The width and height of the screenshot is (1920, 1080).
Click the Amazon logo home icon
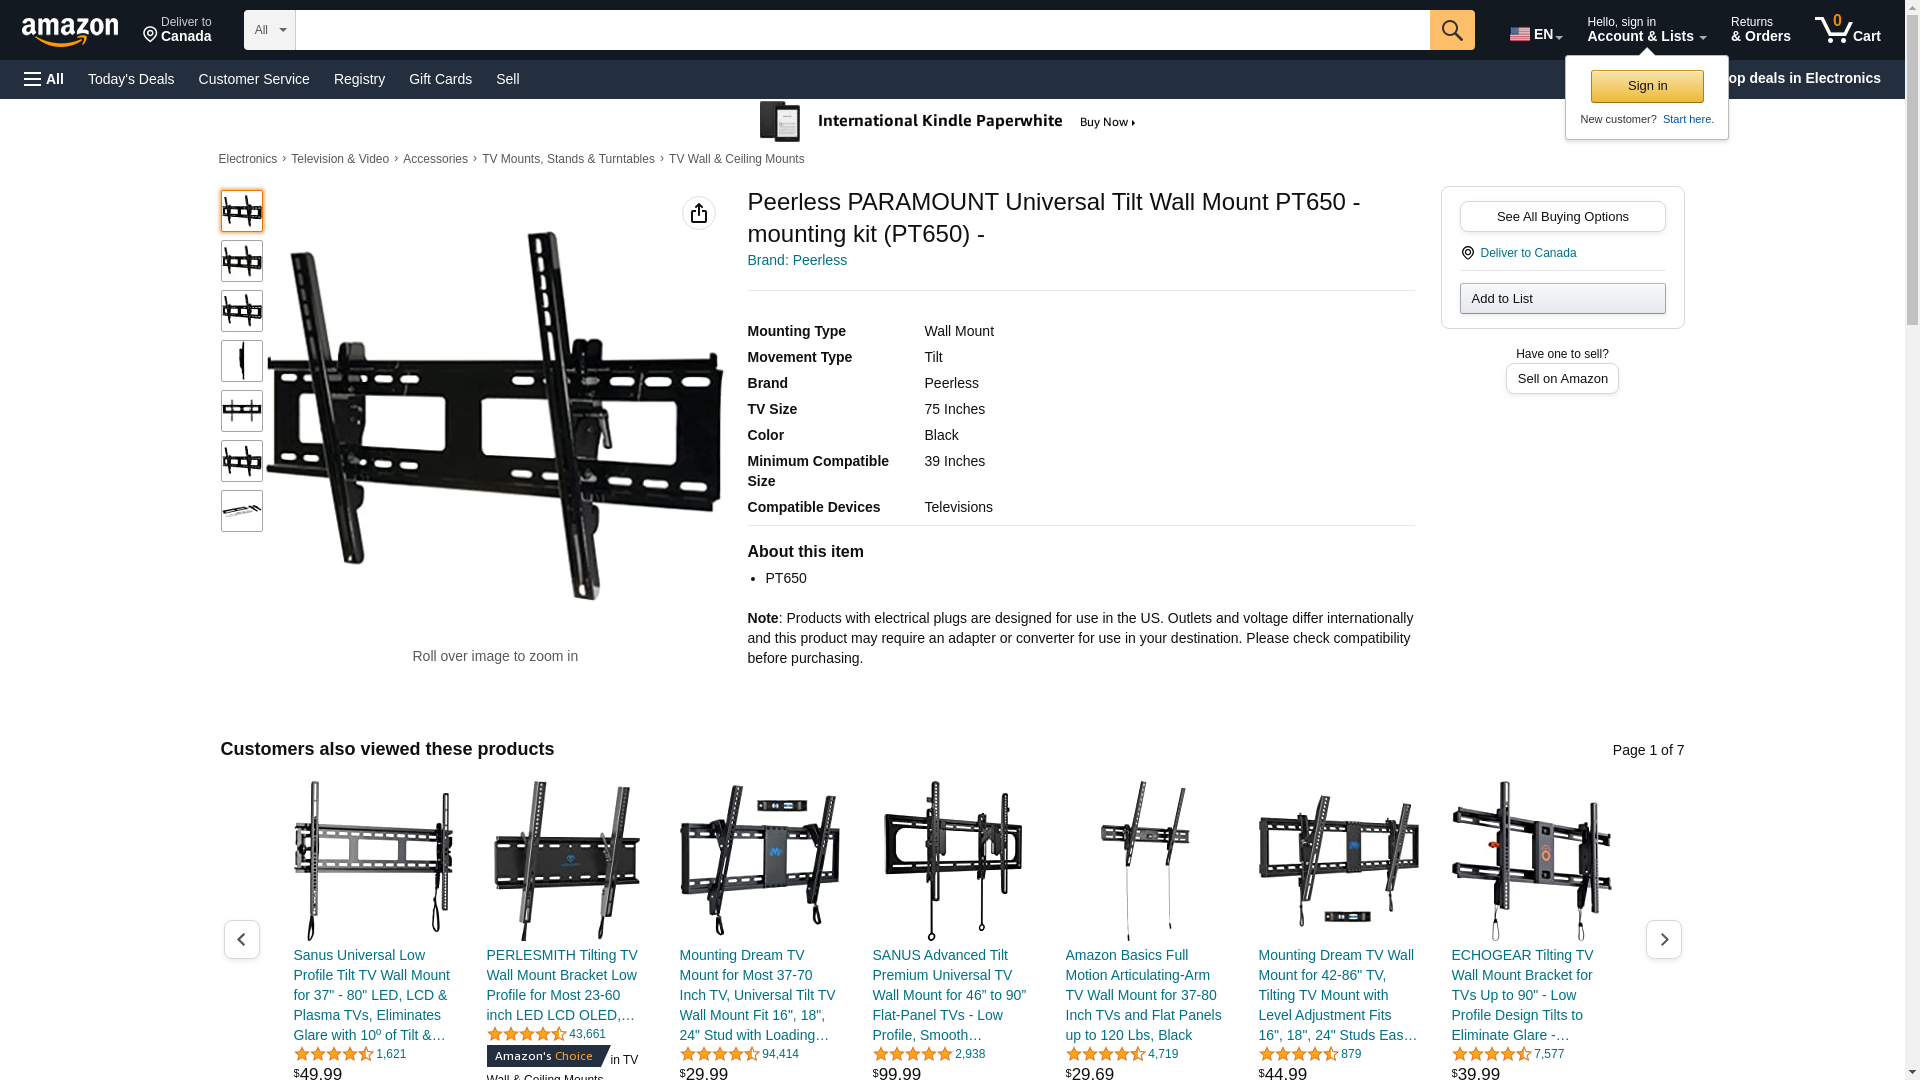[x=70, y=32]
